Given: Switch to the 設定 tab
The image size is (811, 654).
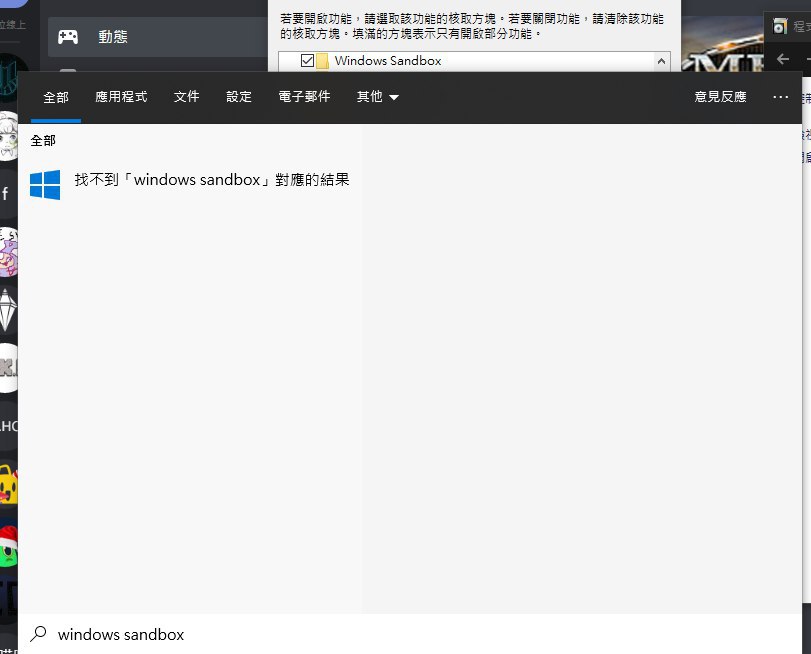Looking at the screenshot, I should coord(238,97).
